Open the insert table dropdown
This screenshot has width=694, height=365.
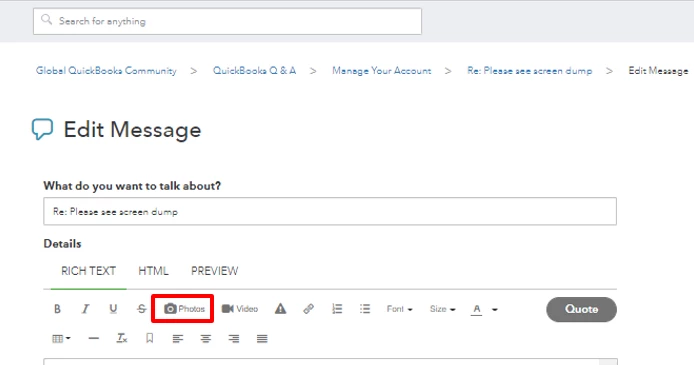click(x=61, y=338)
